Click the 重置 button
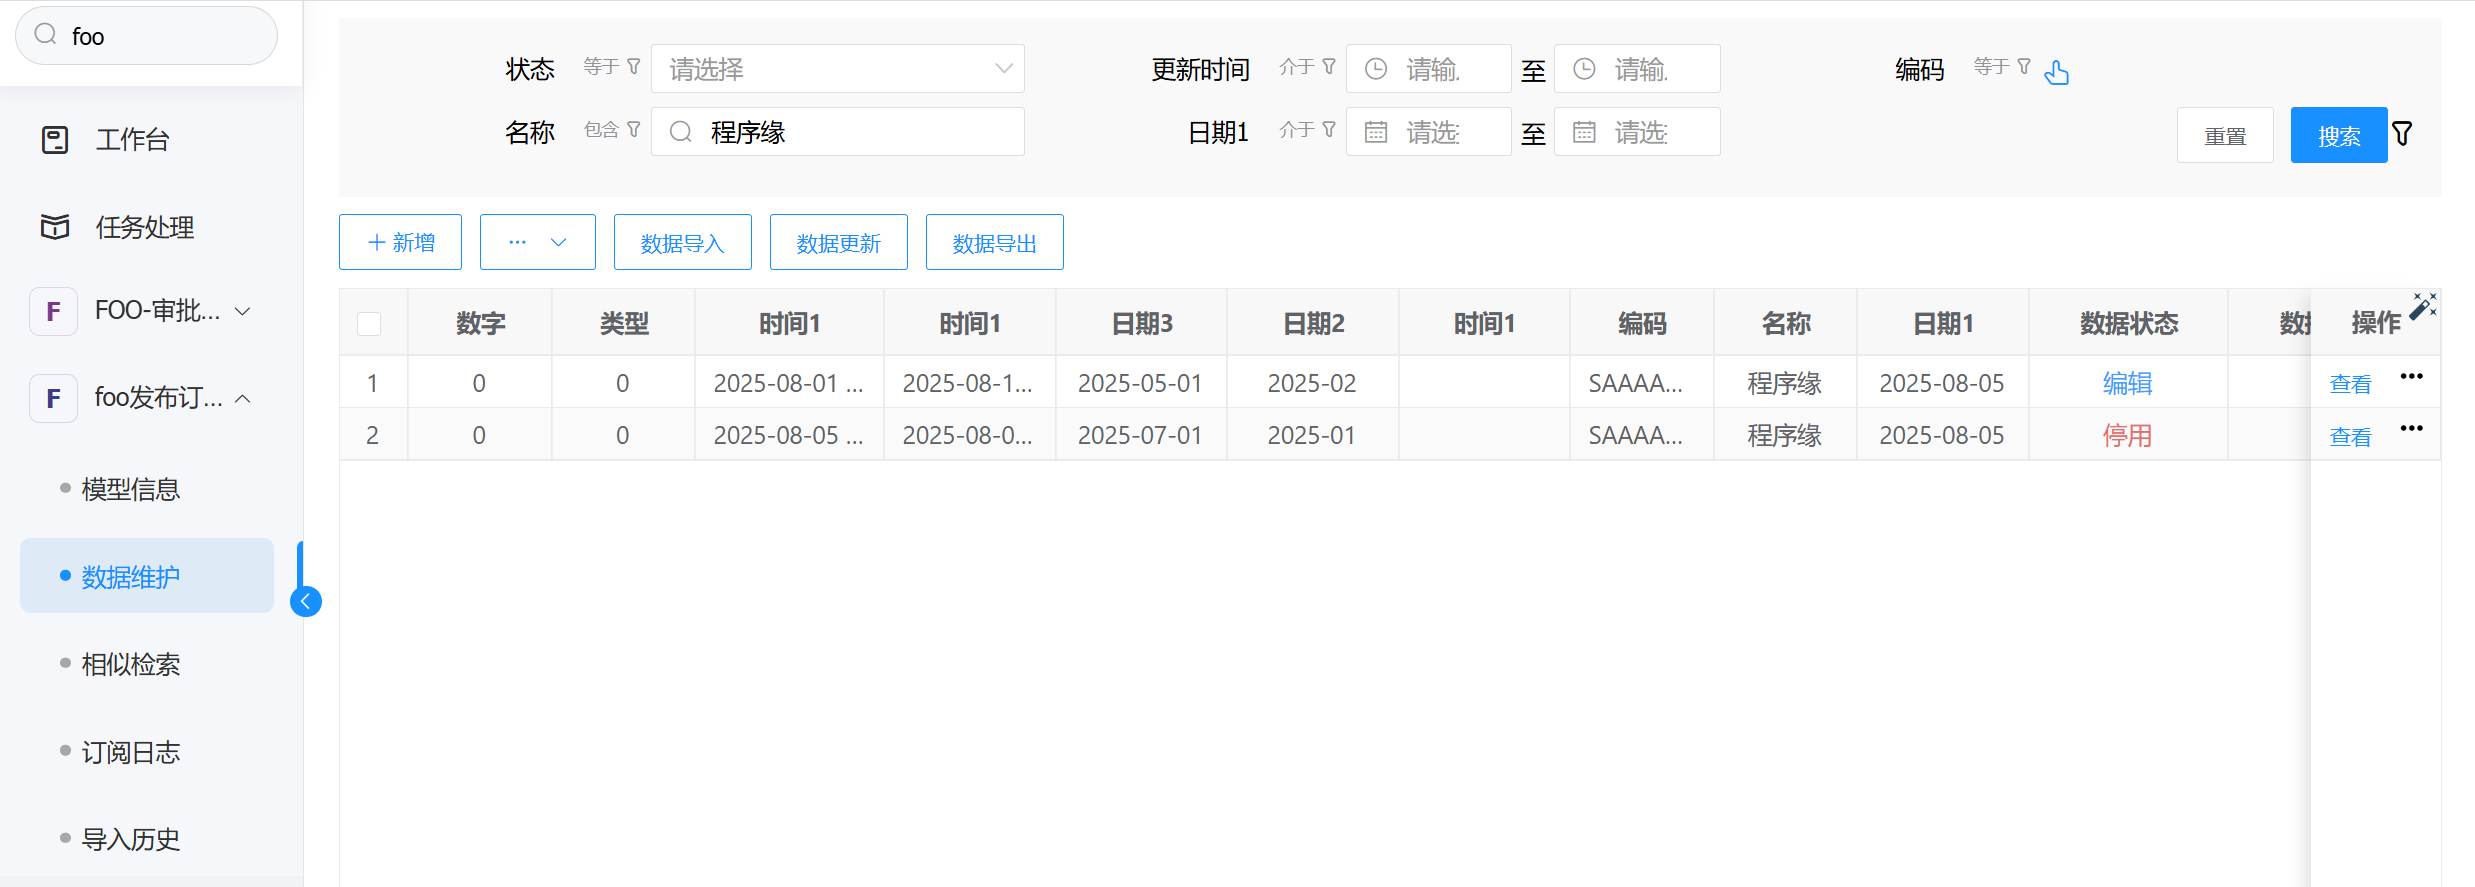The width and height of the screenshot is (2475, 887). (2225, 136)
